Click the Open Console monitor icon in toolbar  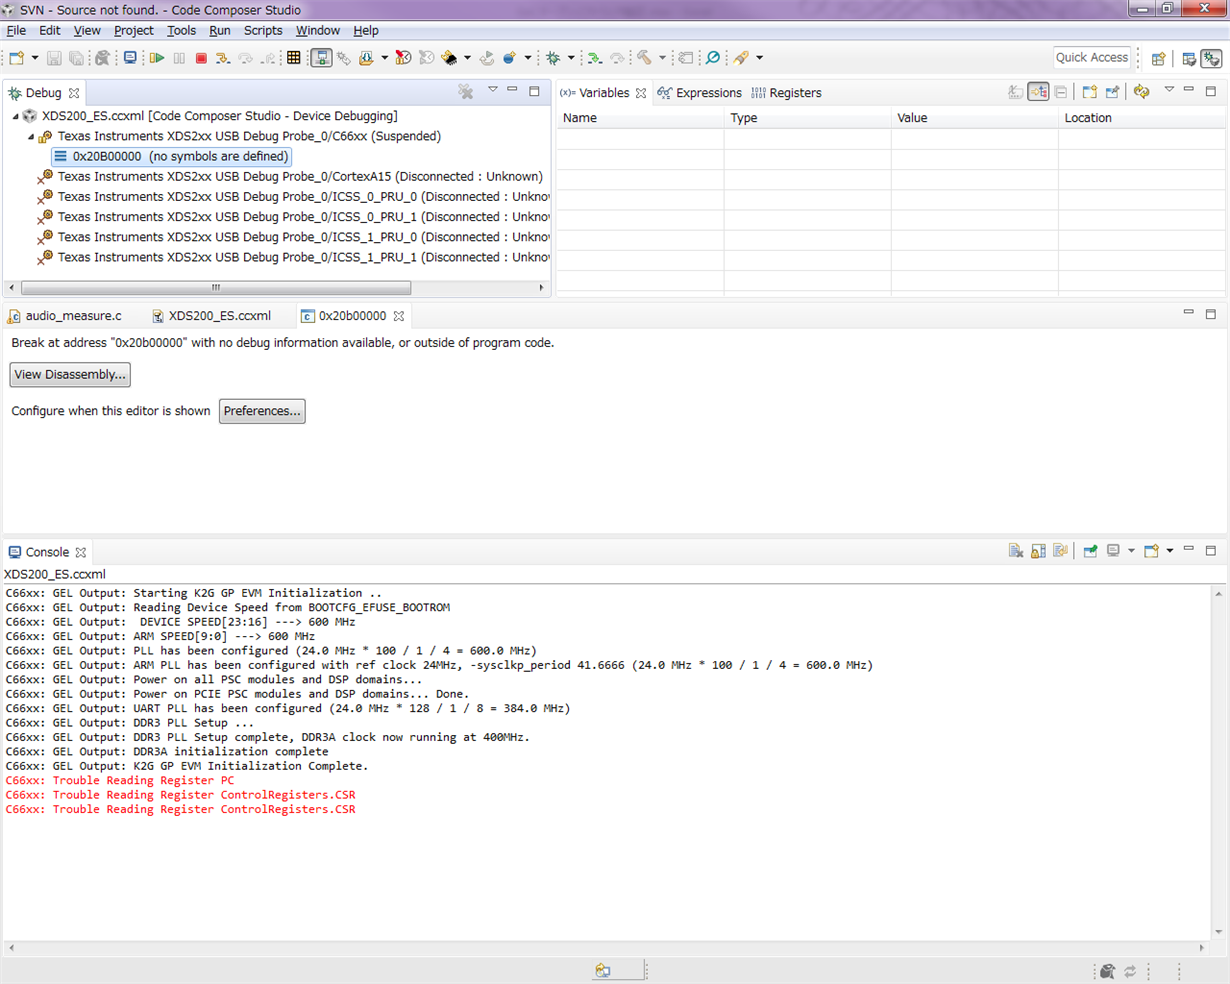130,58
